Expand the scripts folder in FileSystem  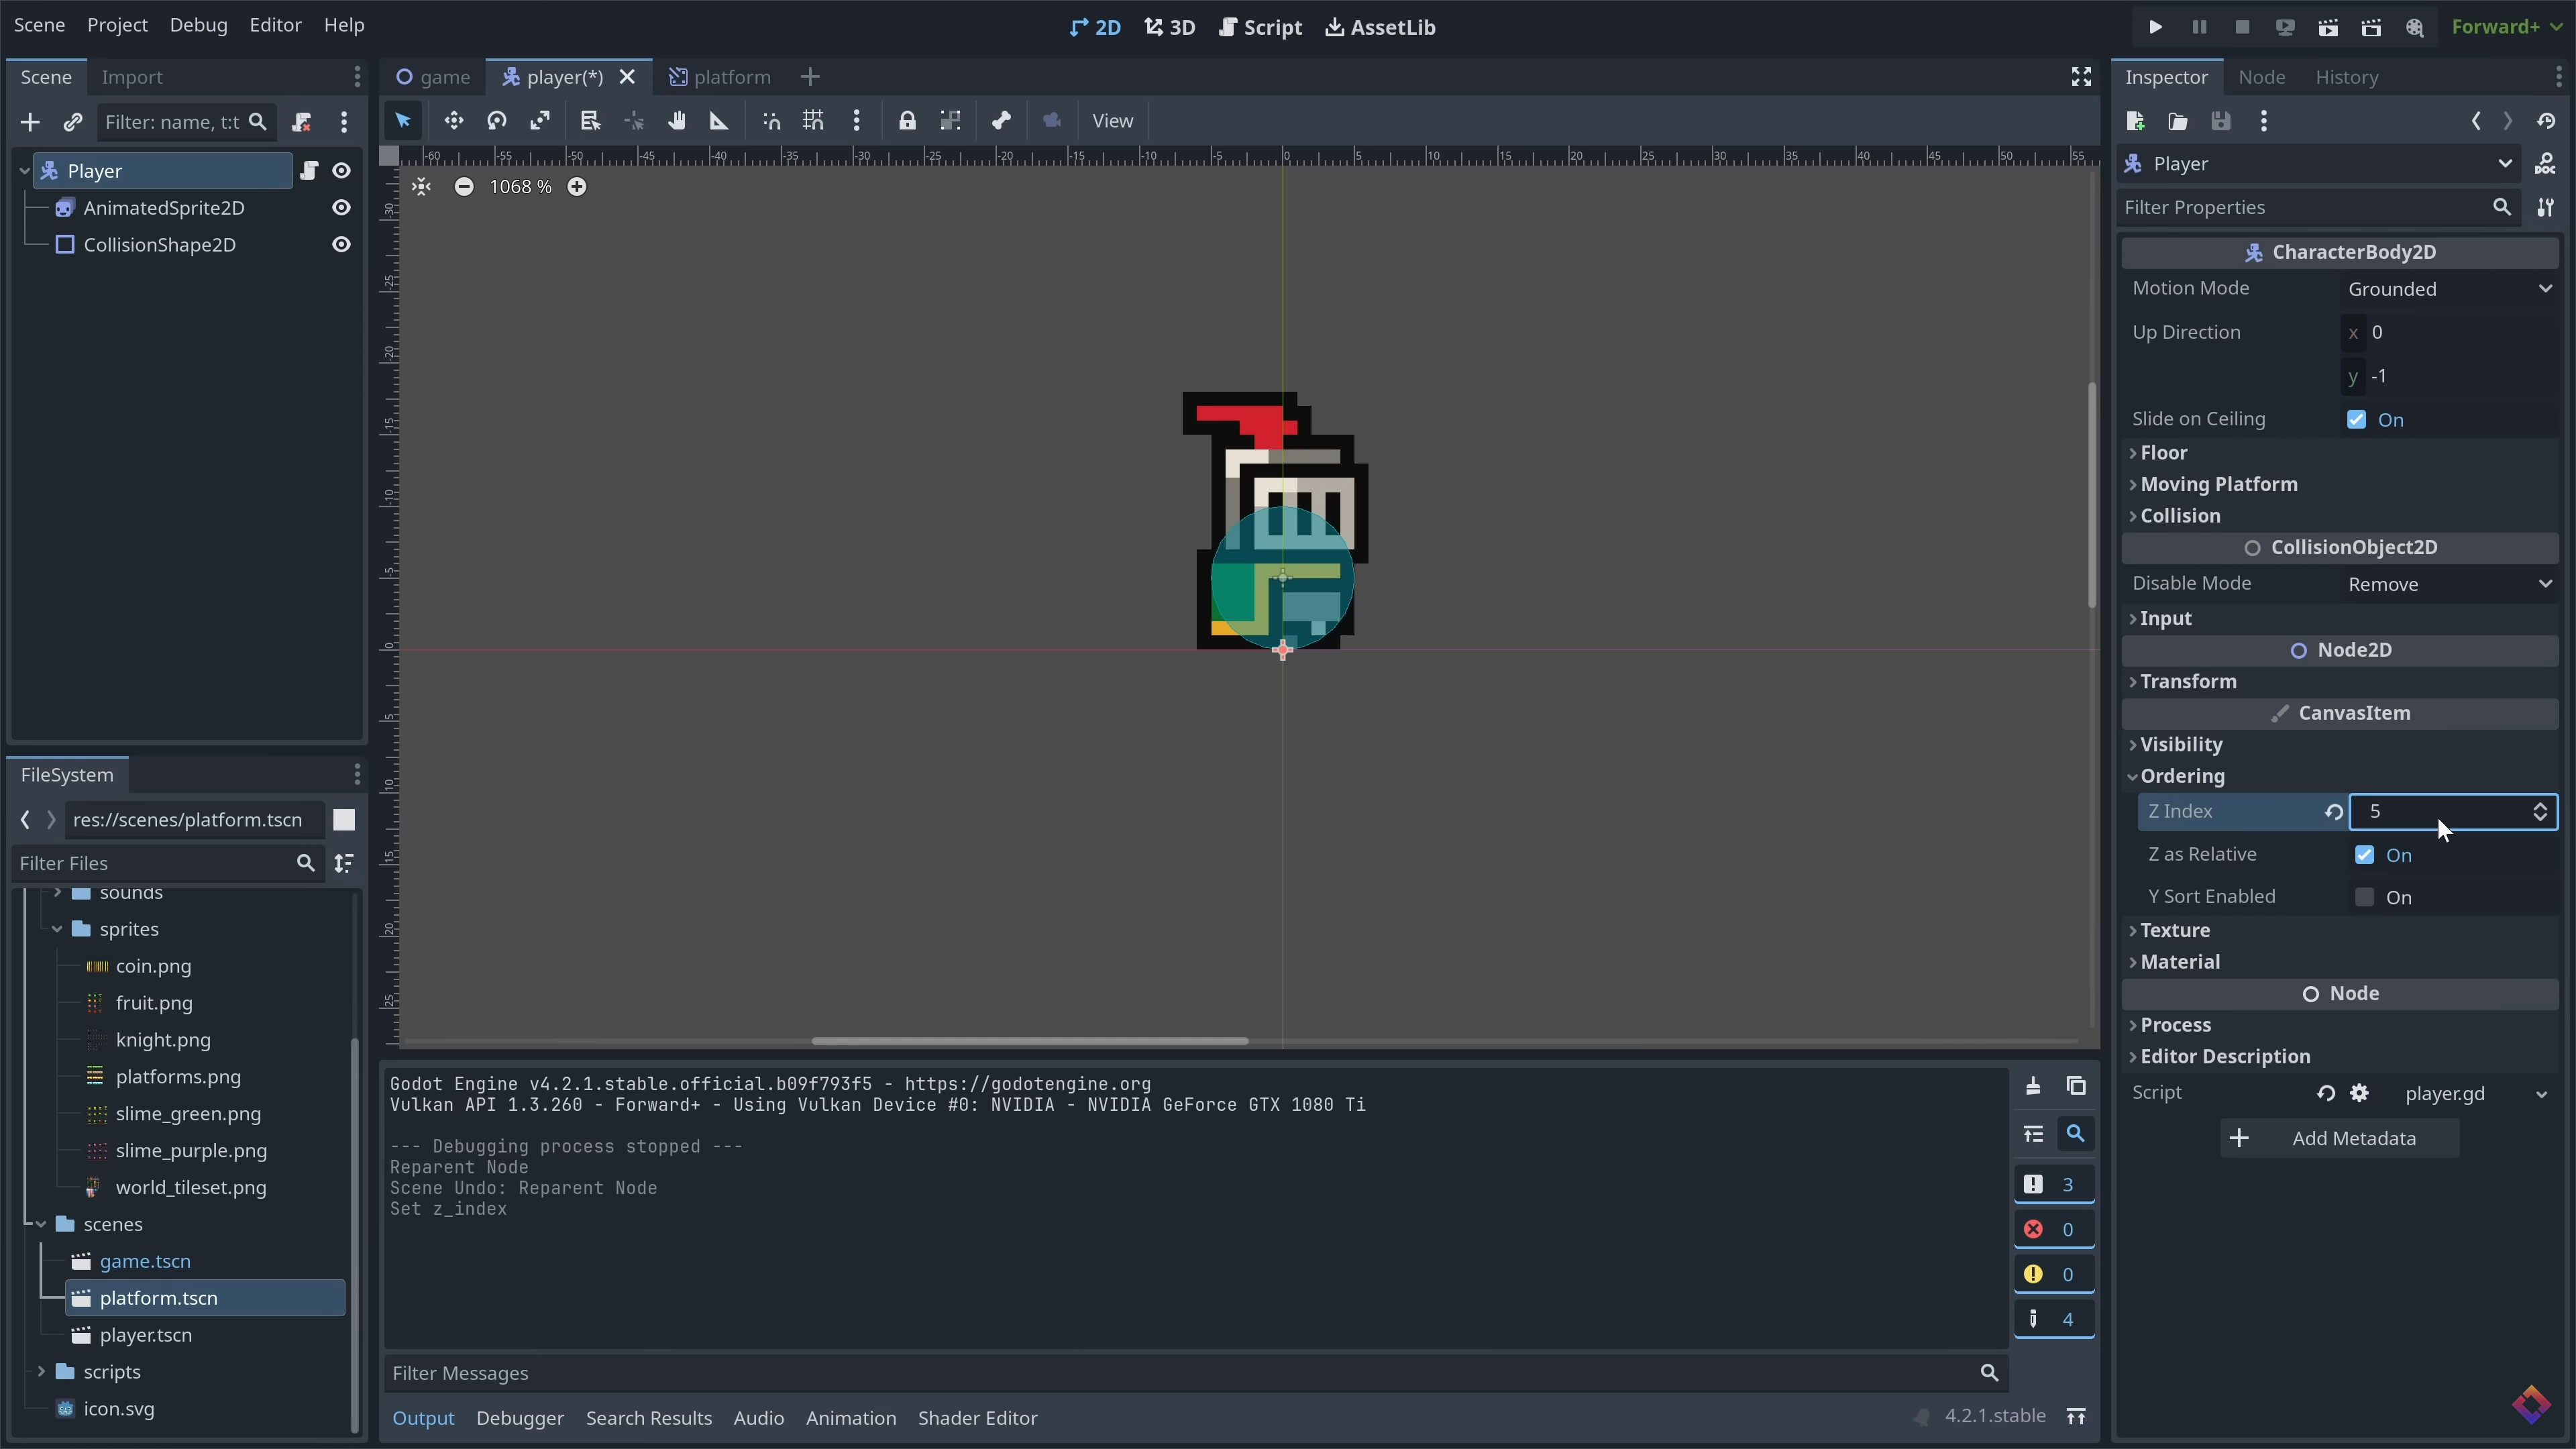point(41,1372)
